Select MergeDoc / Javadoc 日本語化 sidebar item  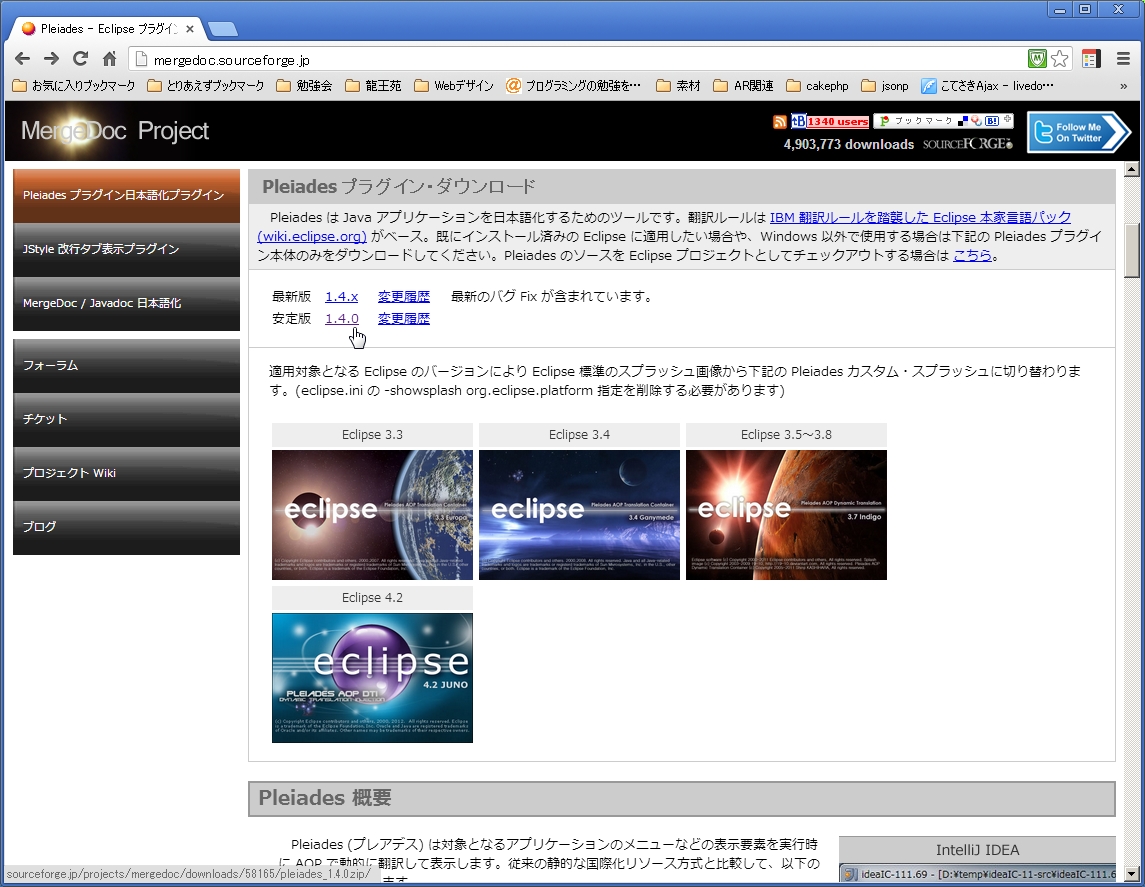pyautogui.click(x=126, y=304)
